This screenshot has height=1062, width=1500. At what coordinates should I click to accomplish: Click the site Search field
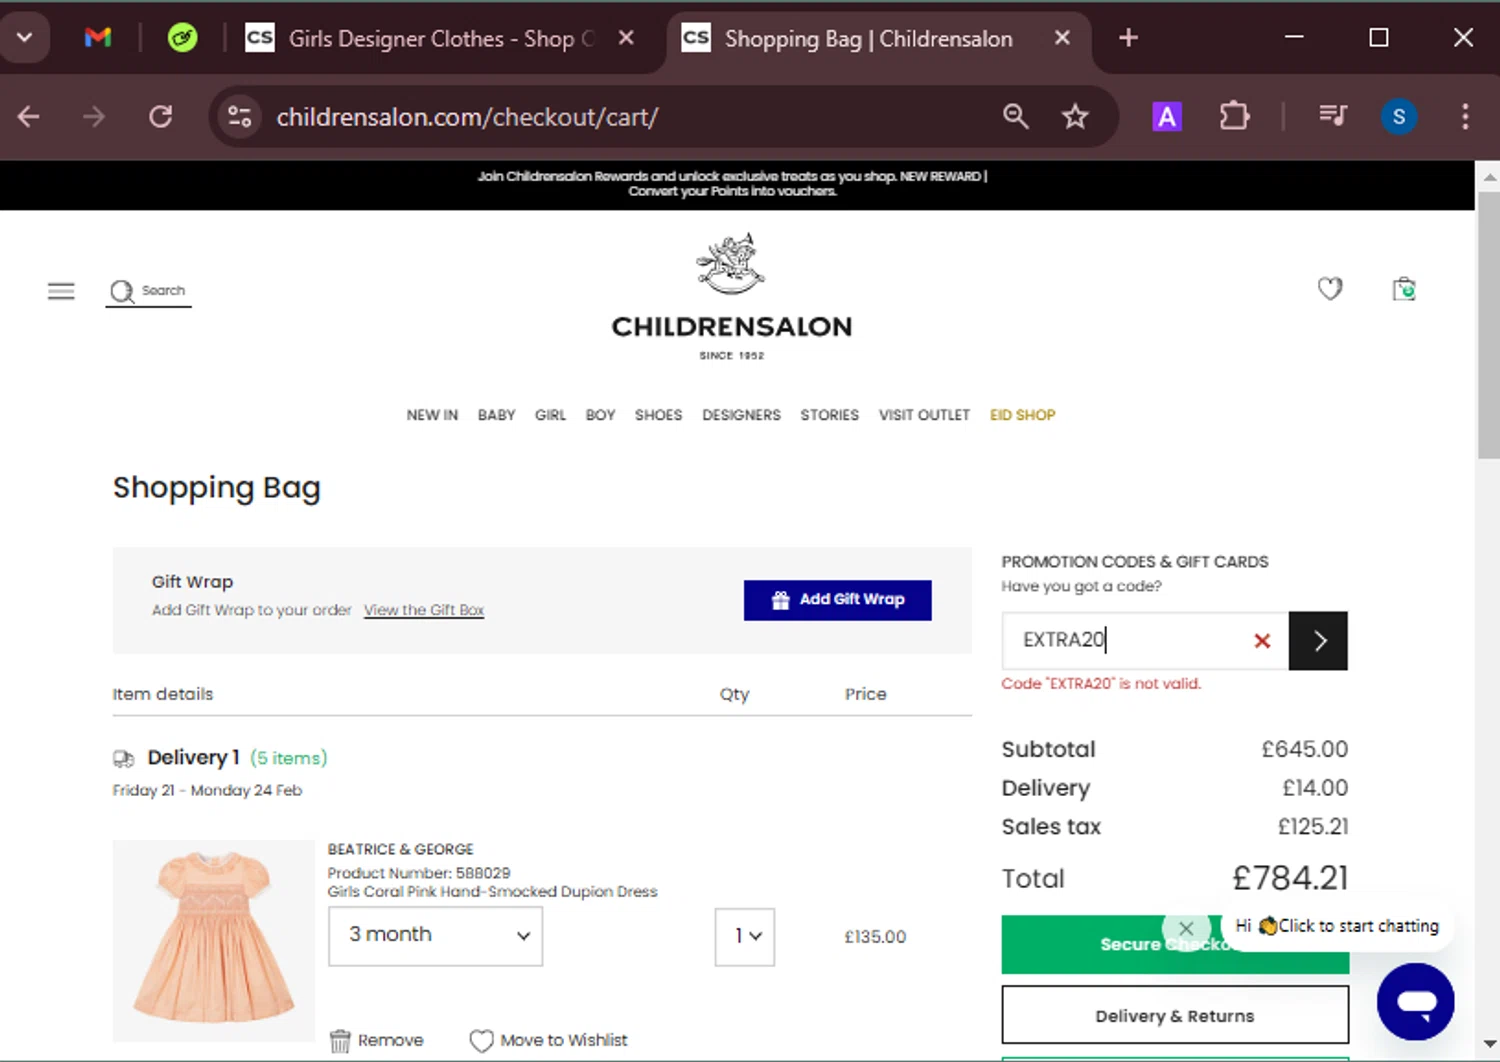click(148, 291)
